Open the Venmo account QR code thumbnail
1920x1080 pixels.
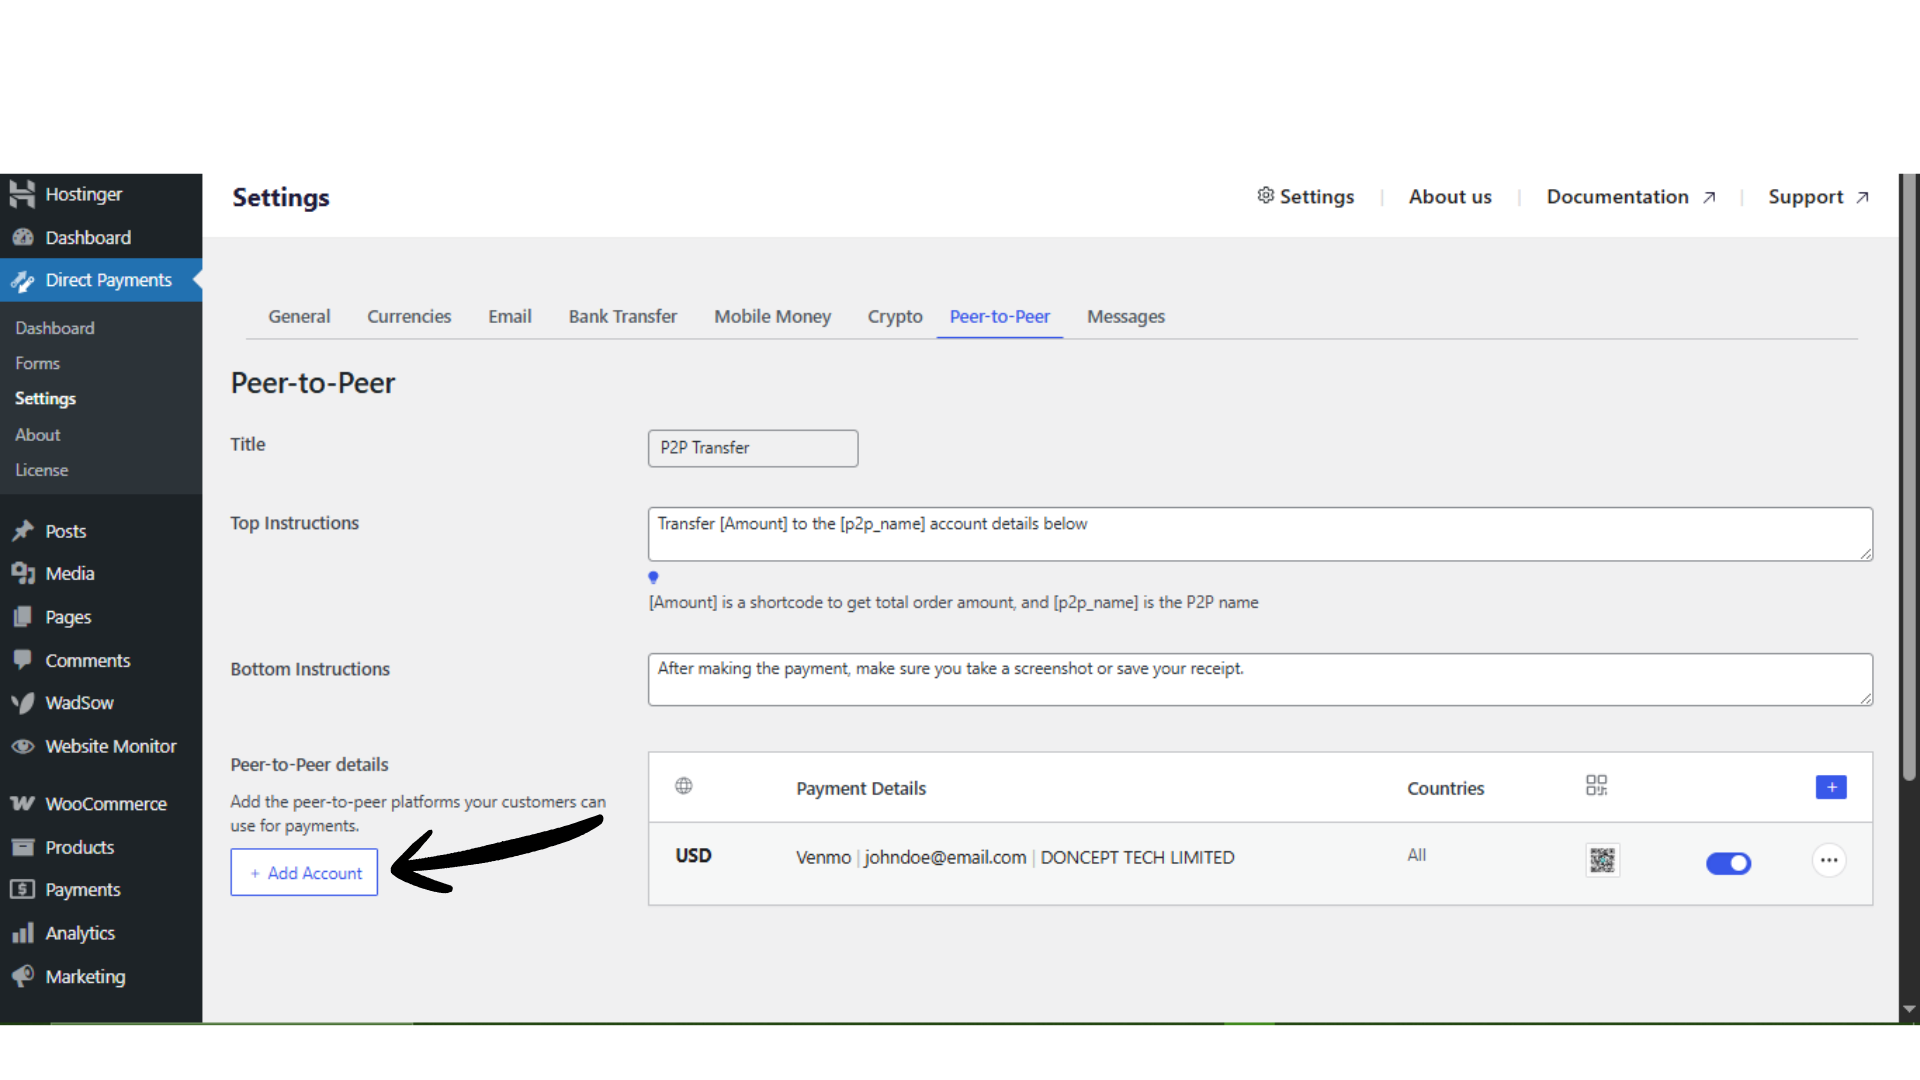pos(1602,860)
